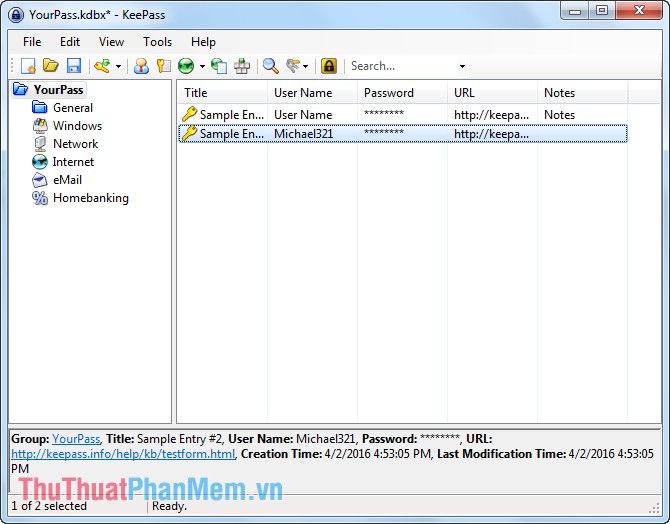Click the Show Entries keys icon
Image resolution: width=670 pixels, height=524 pixels.
point(293,66)
